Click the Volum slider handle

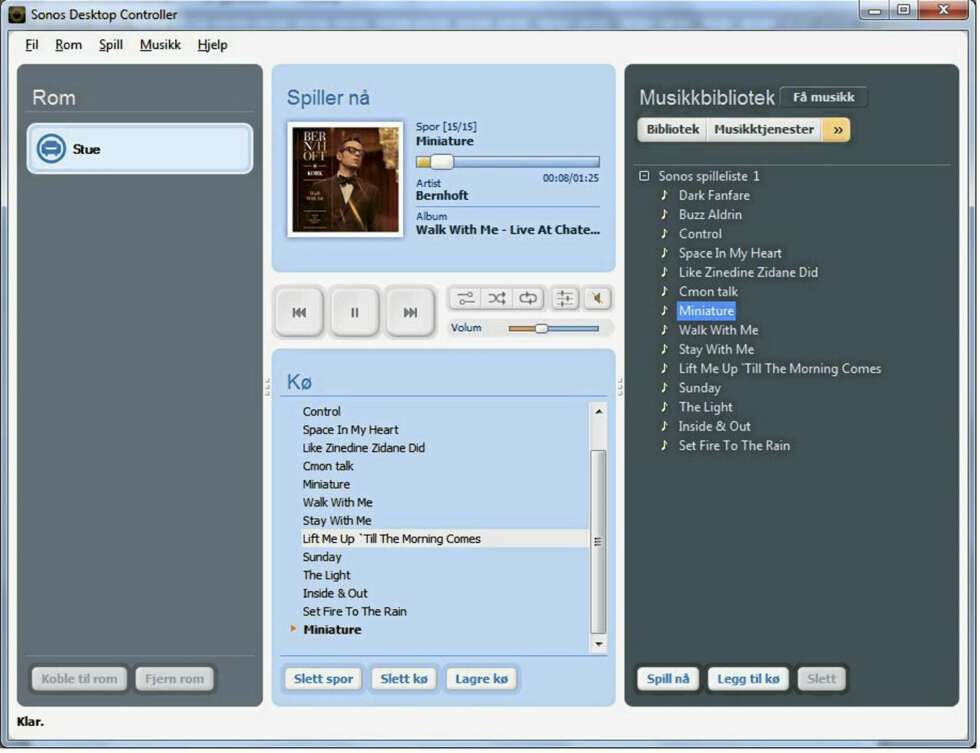pyautogui.click(x=541, y=328)
